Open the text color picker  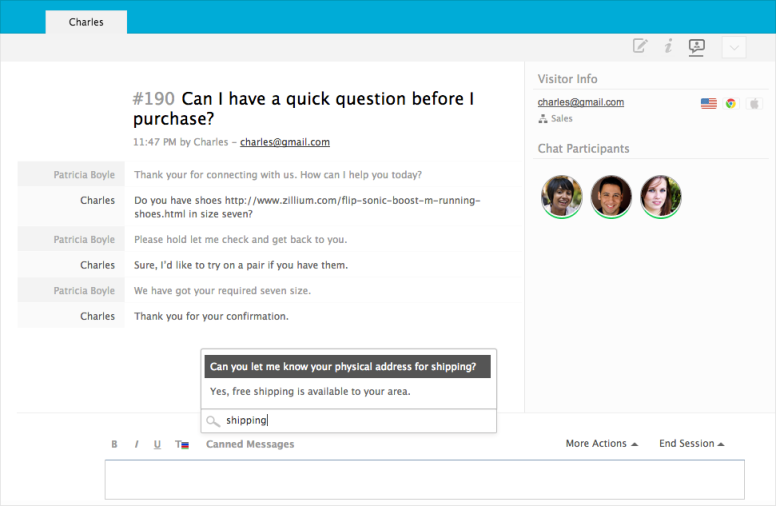(181, 444)
